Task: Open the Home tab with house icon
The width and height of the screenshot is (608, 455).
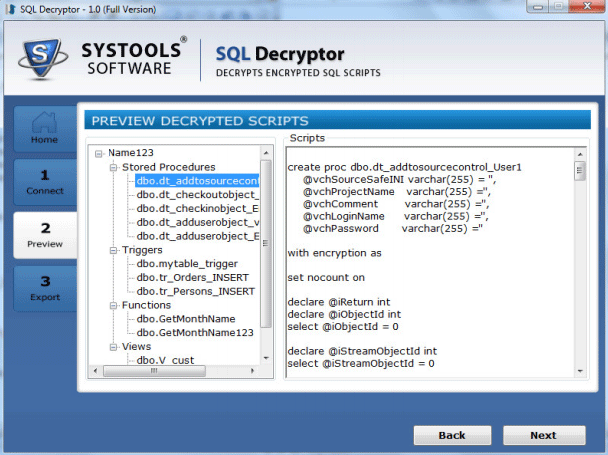Action: 45,128
